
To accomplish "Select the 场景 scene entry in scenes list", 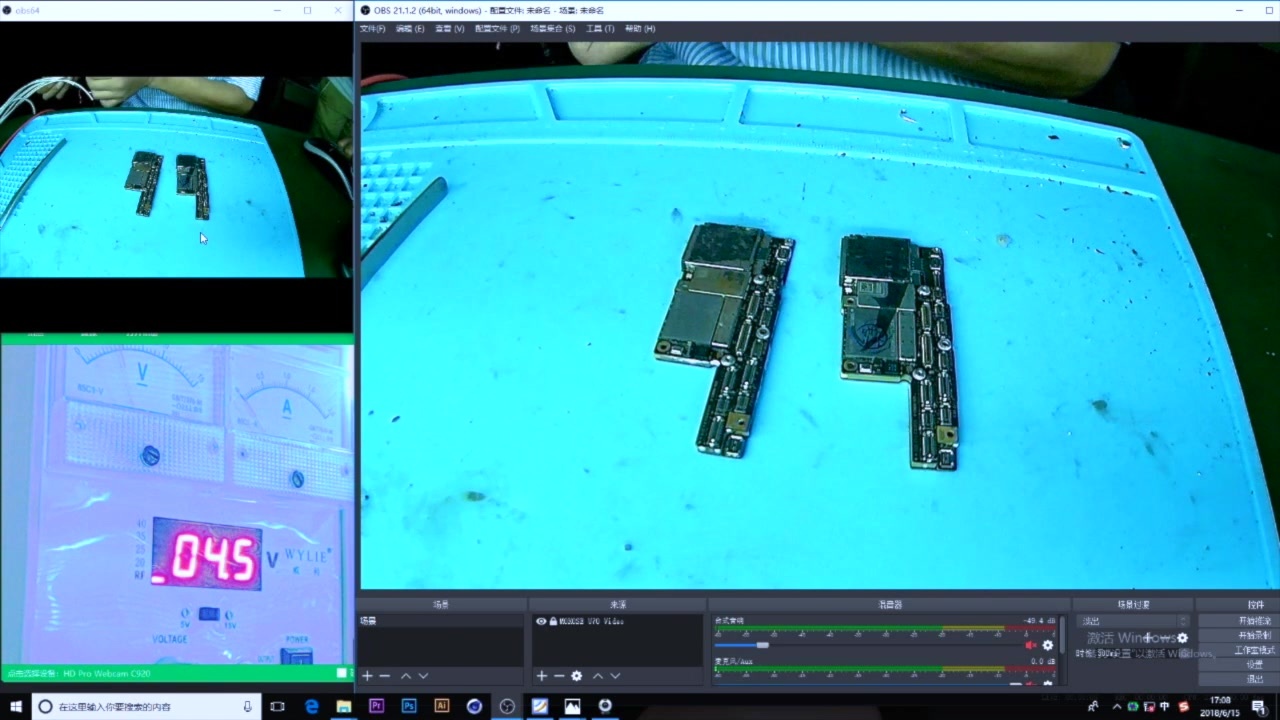I will coord(440,621).
